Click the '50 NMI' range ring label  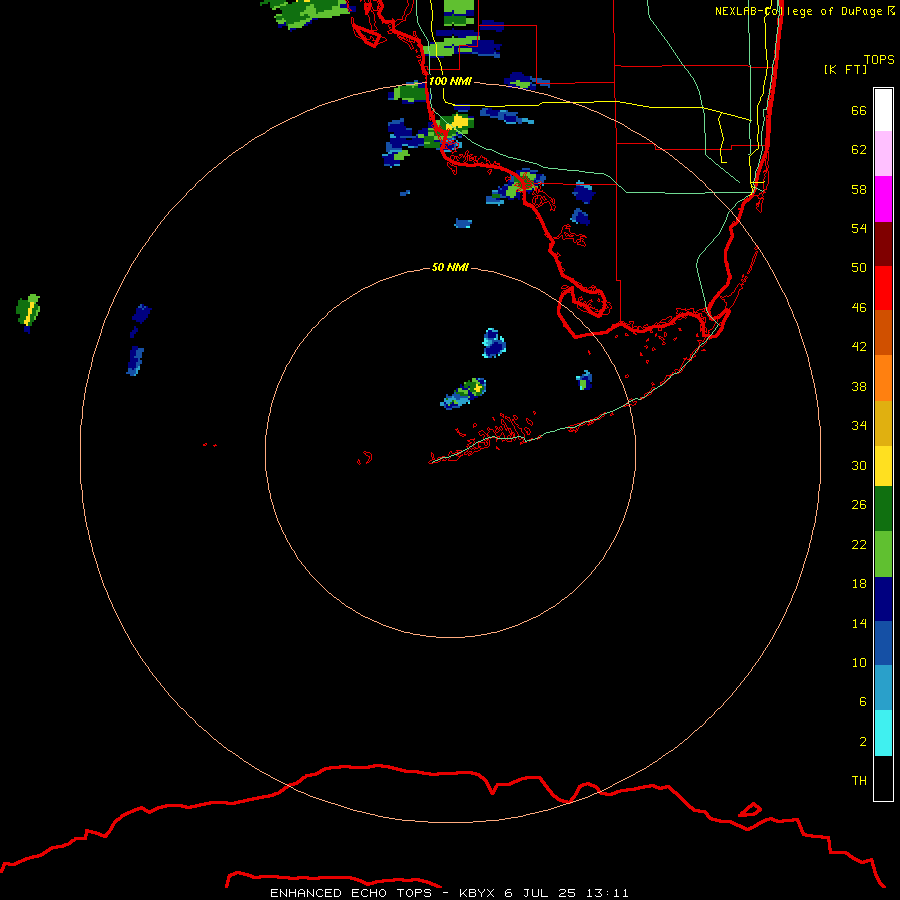449,267
